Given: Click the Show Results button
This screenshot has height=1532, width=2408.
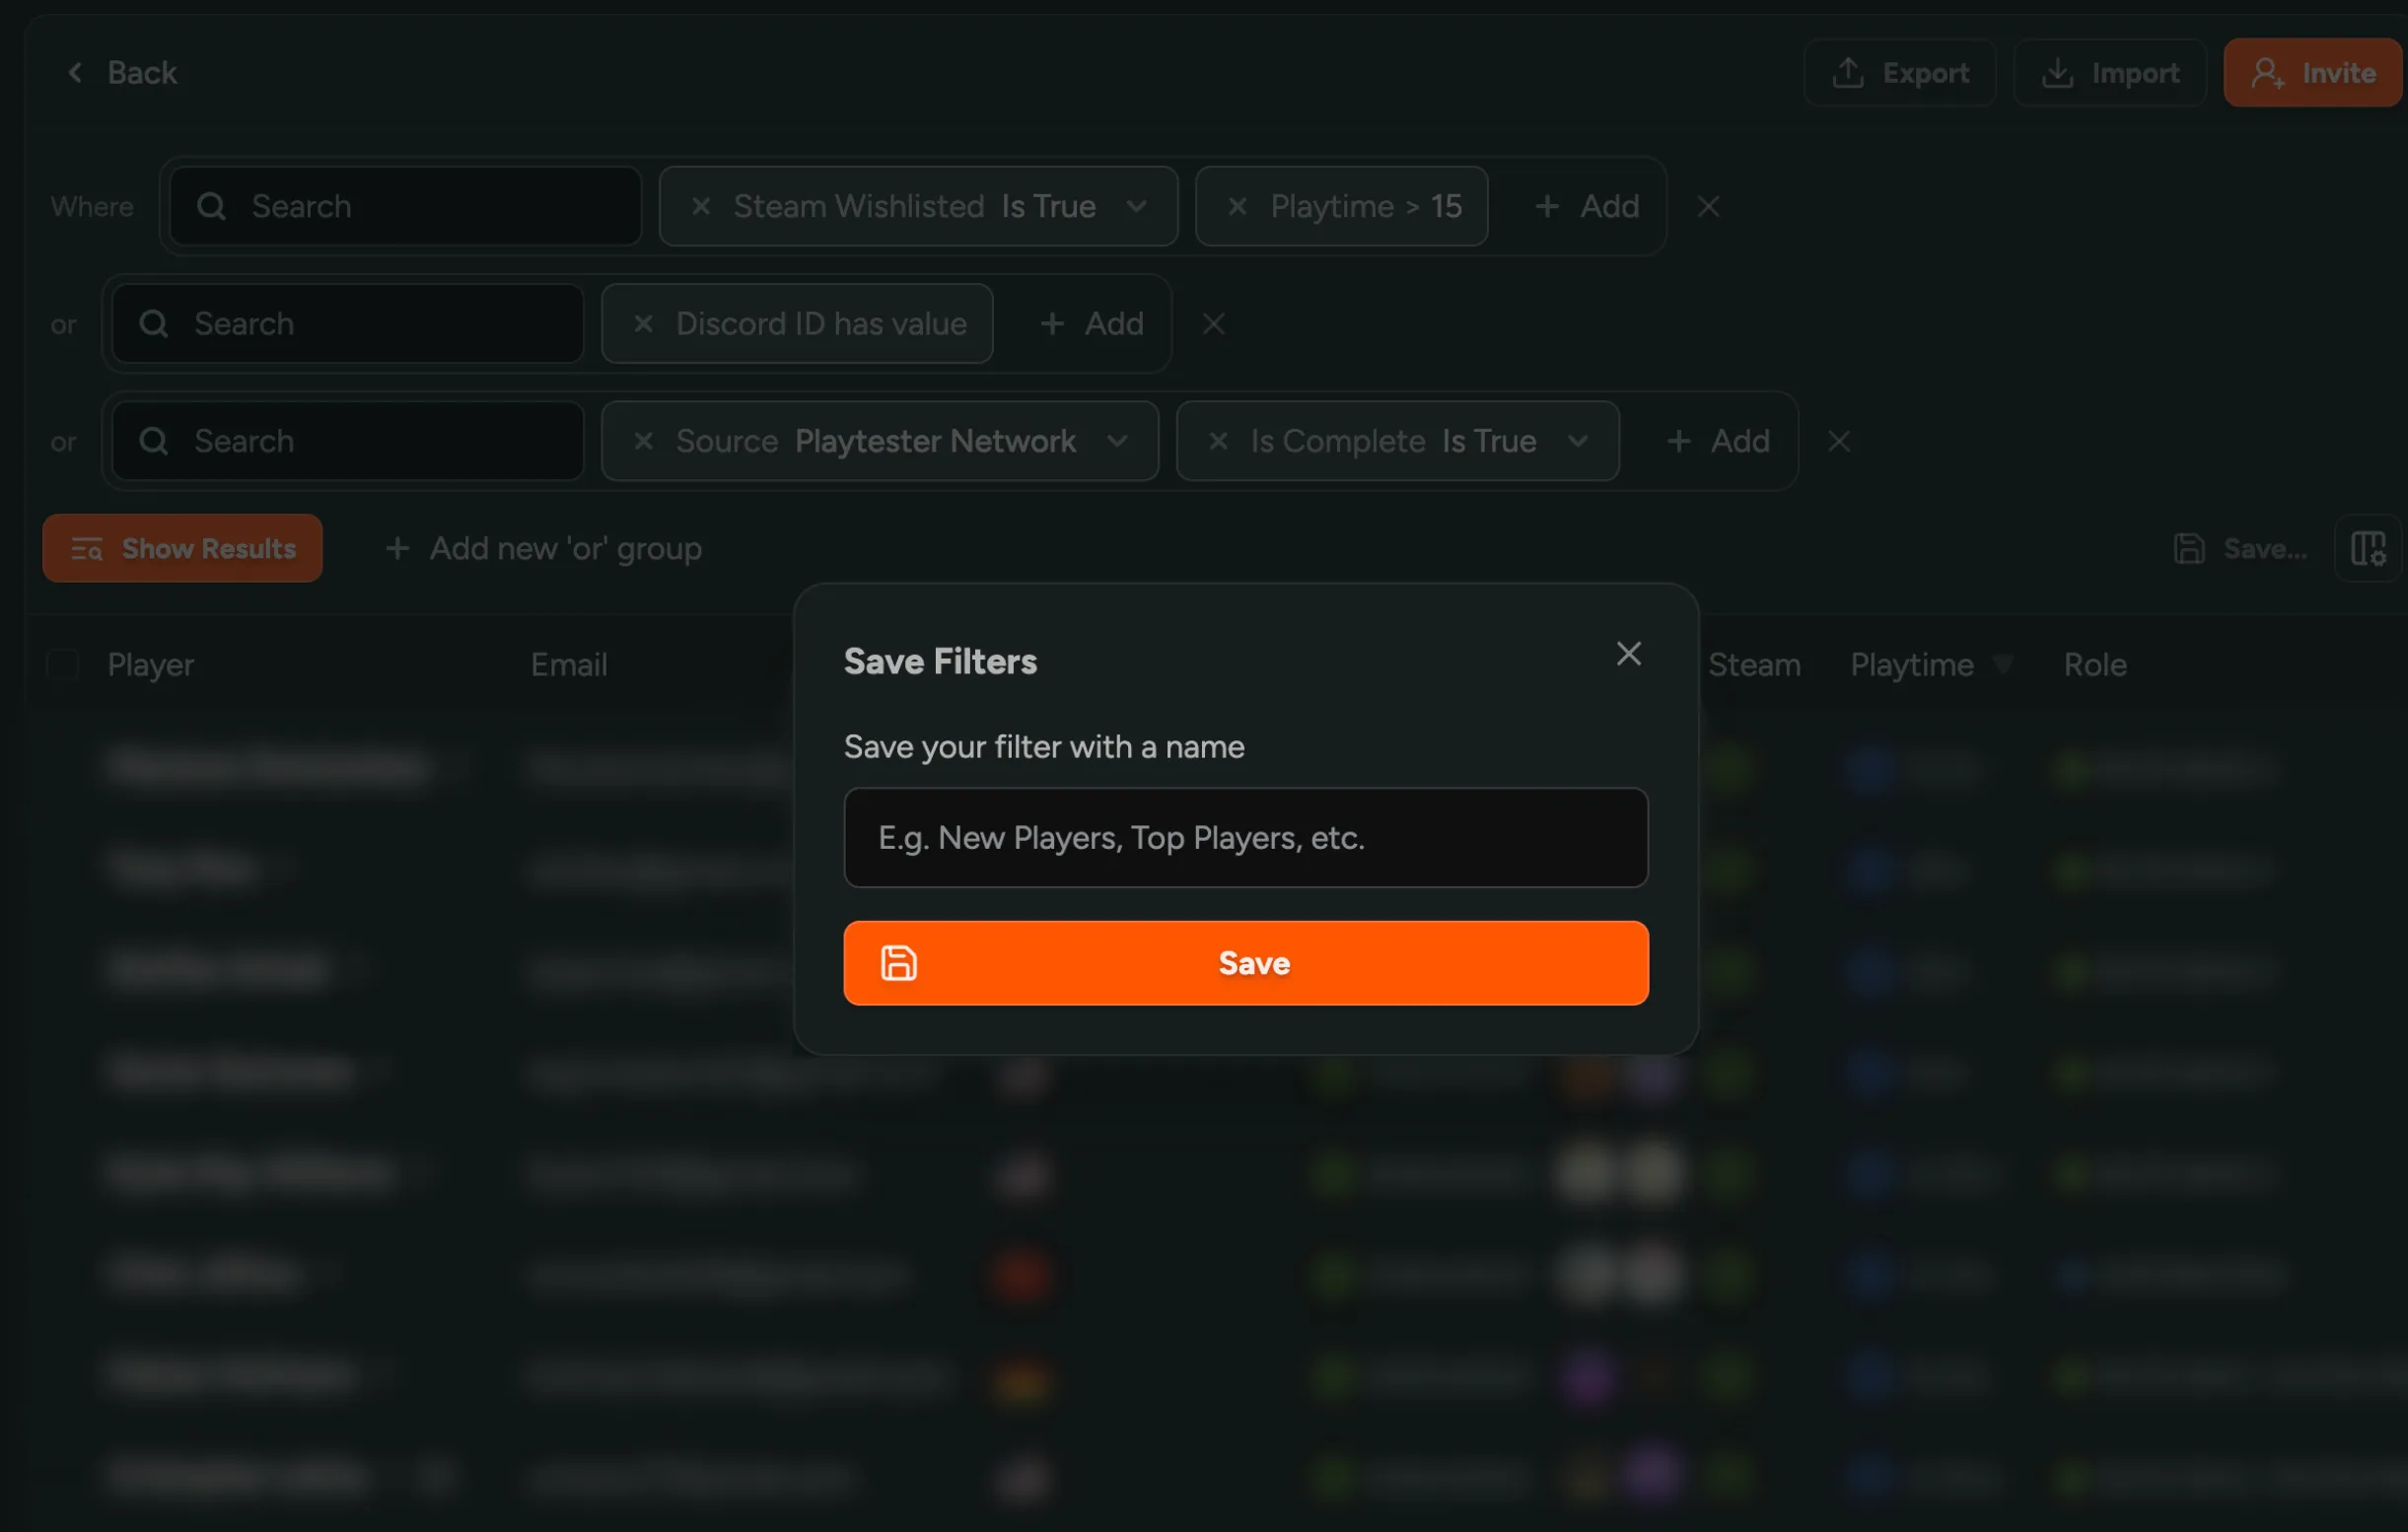Looking at the screenshot, I should point(182,548).
